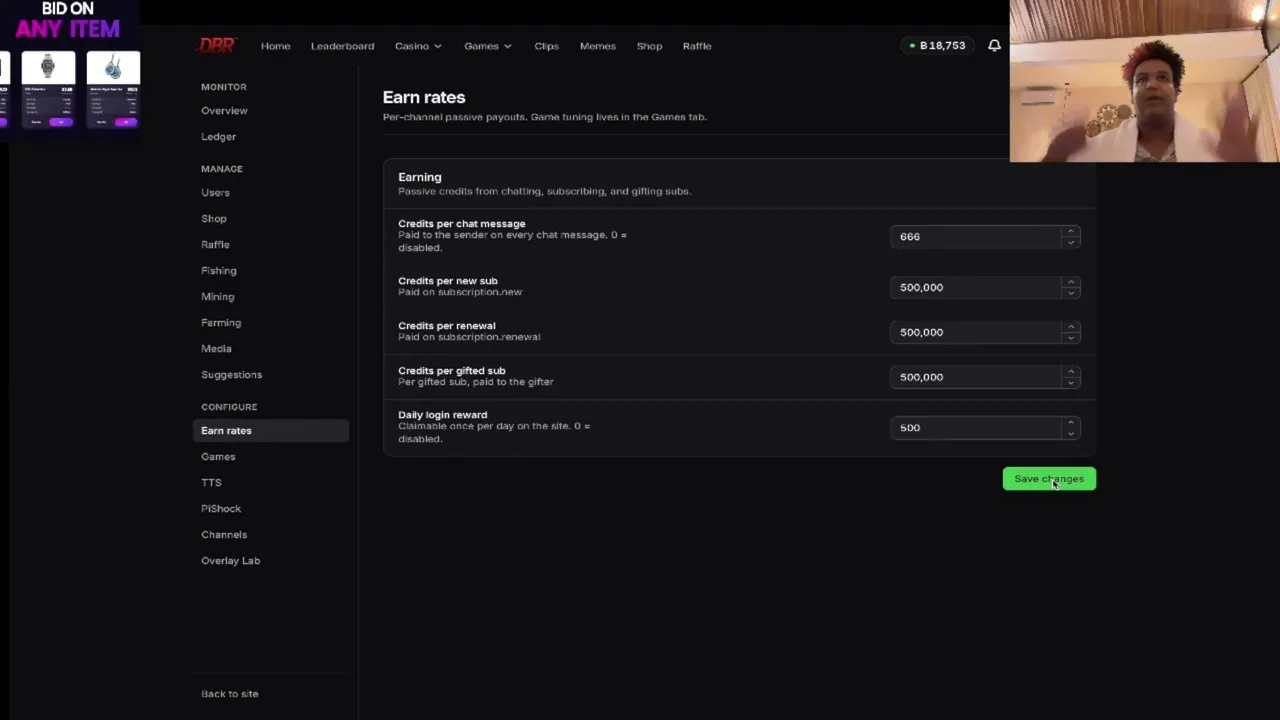This screenshot has height=720, width=1280.
Task: Click the credit balance 18,753
Action: 937,45
